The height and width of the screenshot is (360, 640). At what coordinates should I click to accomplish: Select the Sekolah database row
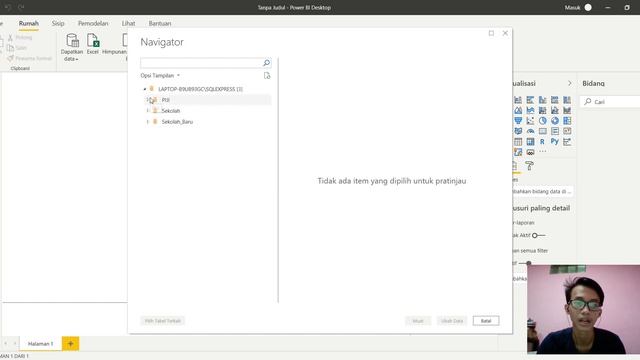click(x=208, y=111)
